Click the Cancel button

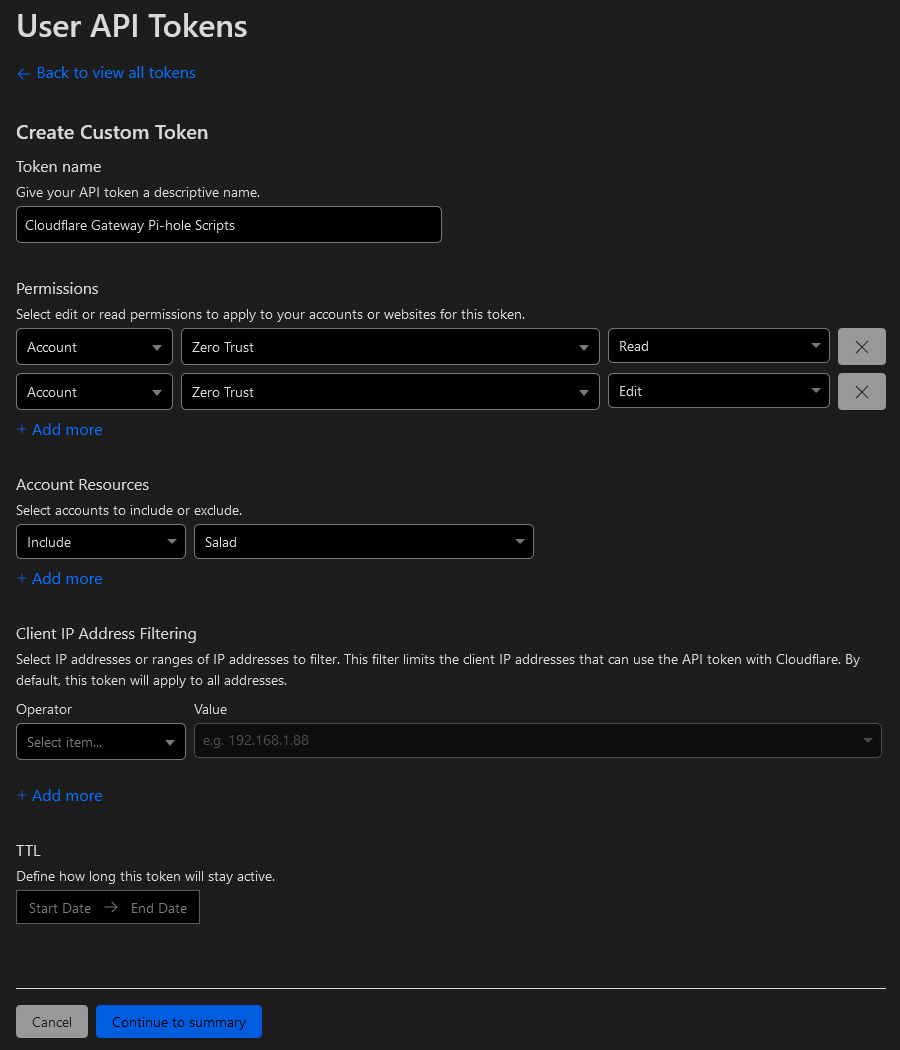point(52,1022)
